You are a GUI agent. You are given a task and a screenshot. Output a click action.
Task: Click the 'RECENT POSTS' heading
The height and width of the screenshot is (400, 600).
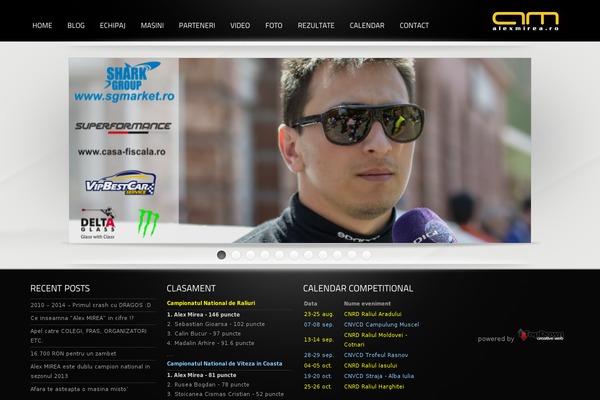point(60,289)
